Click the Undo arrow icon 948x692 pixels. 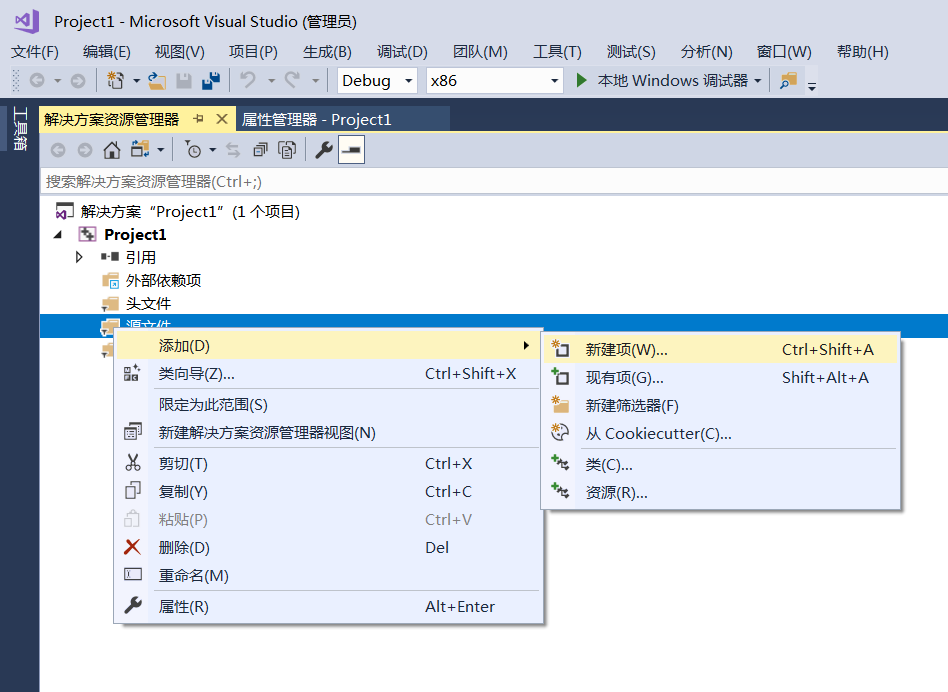tap(248, 80)
